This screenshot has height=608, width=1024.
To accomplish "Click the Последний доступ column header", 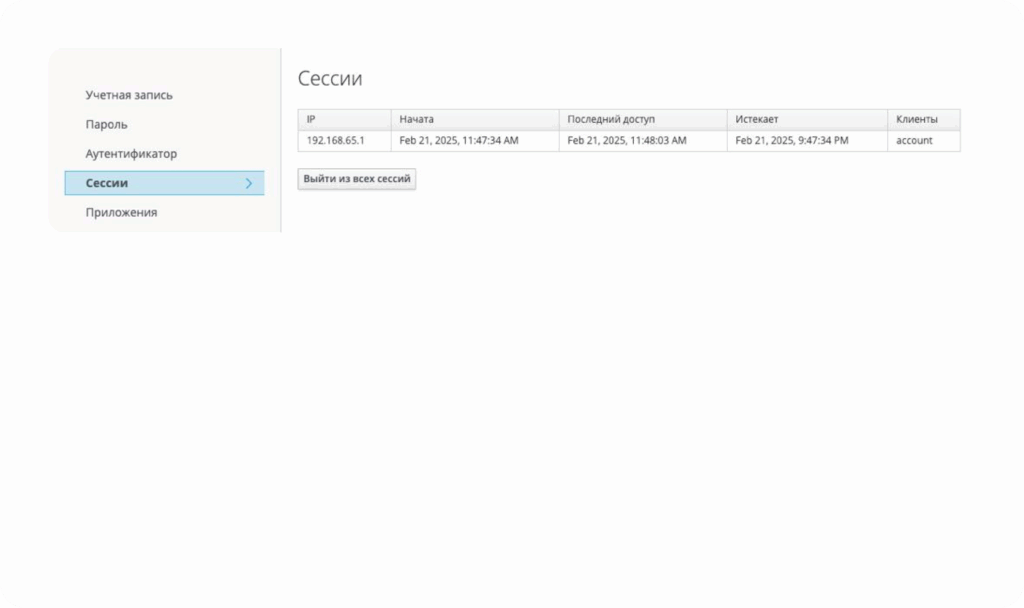I will [x=611, y=119].
